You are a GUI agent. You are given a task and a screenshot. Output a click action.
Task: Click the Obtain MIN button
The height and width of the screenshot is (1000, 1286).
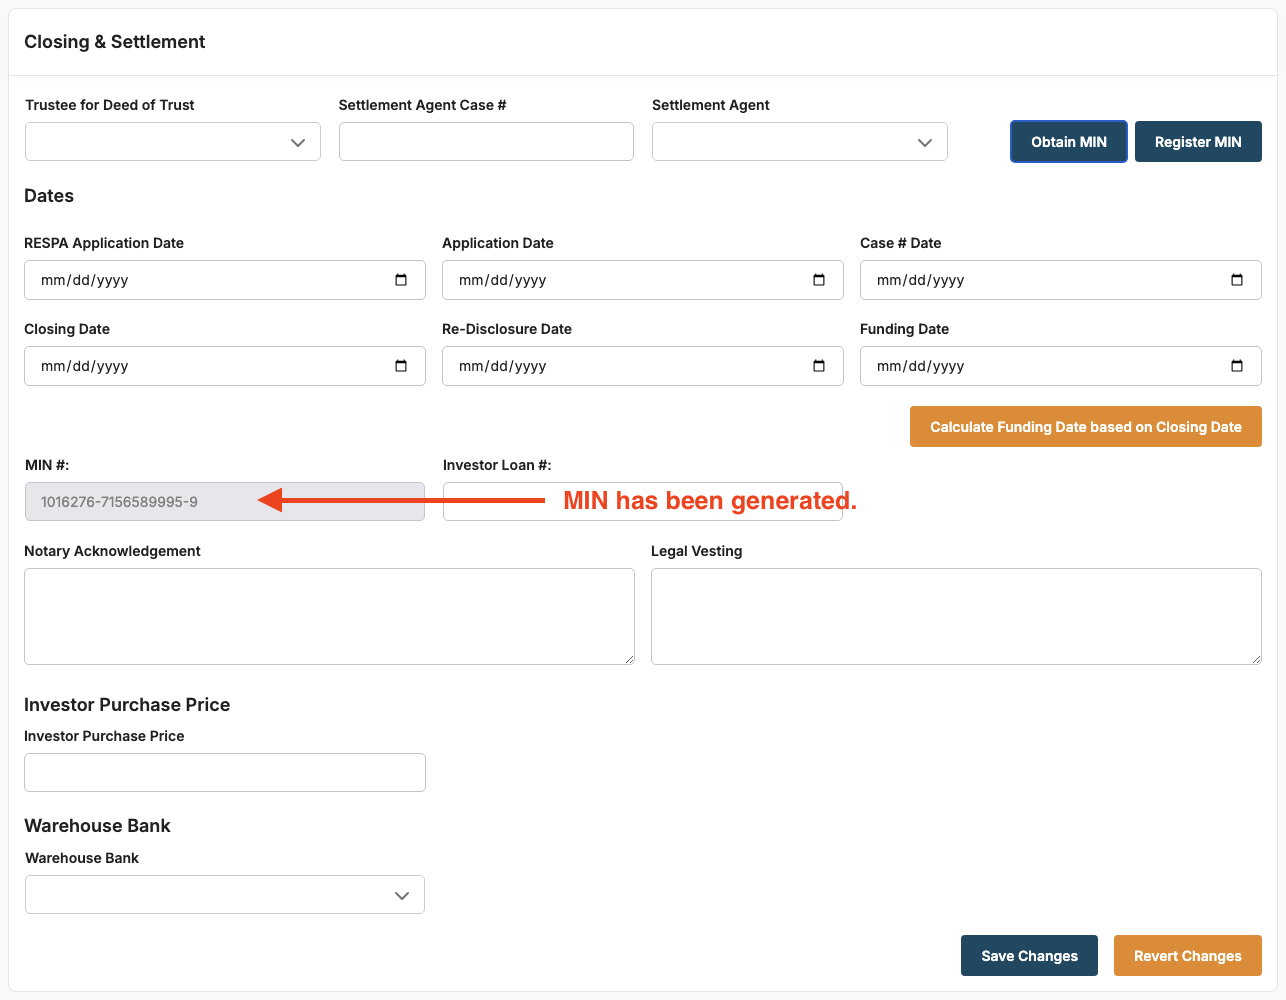coord(1068,142)
